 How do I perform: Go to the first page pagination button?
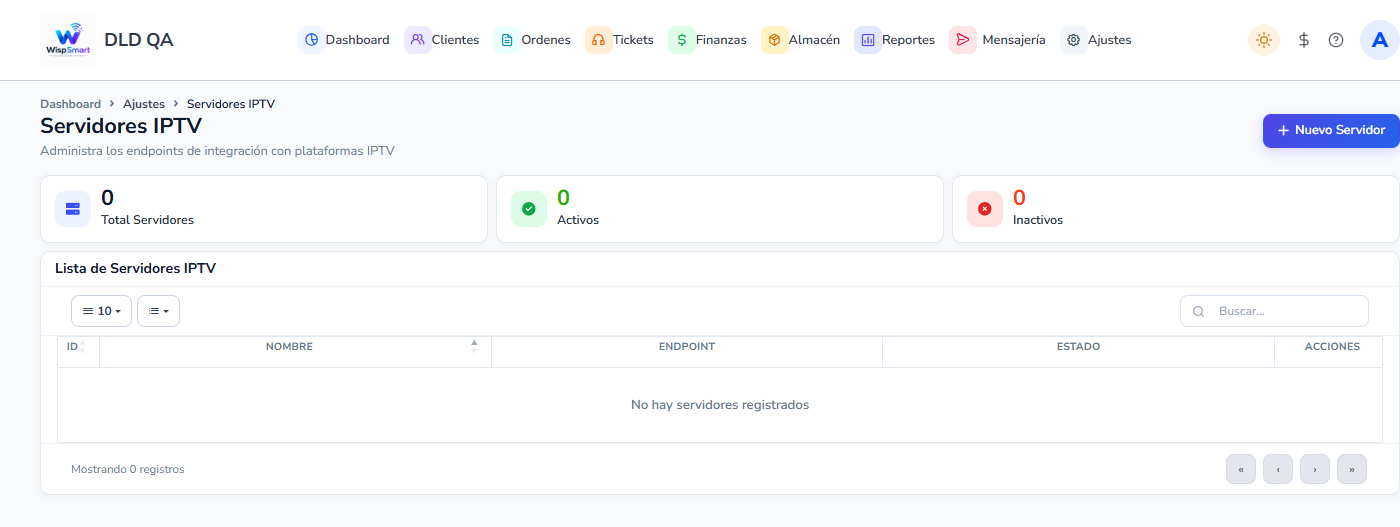(x=1241, y=468)
